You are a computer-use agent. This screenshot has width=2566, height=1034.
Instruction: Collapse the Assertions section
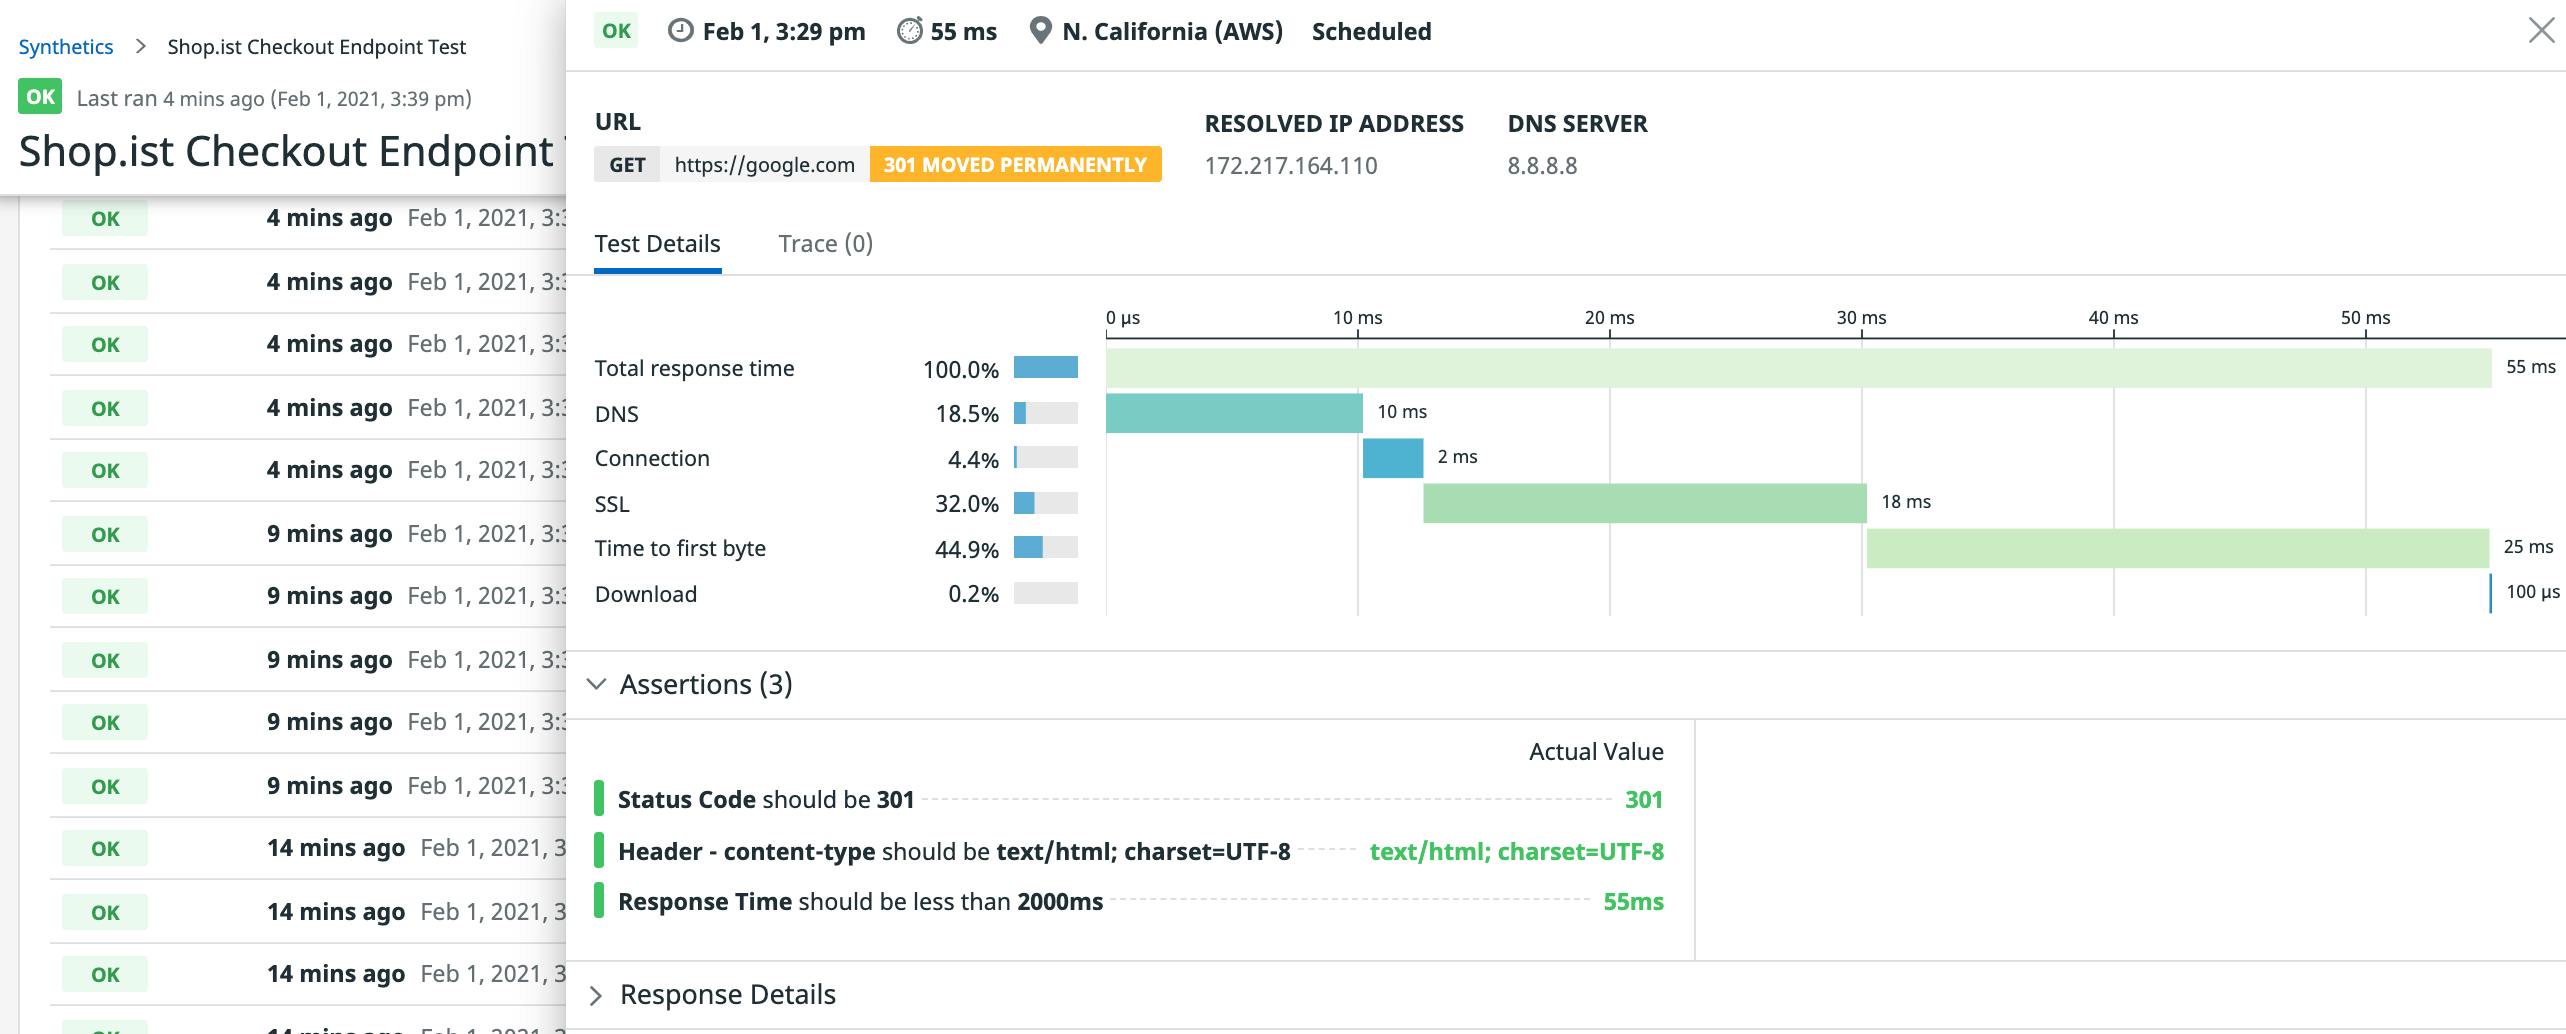pyautogui.click(x=597, y=684)
